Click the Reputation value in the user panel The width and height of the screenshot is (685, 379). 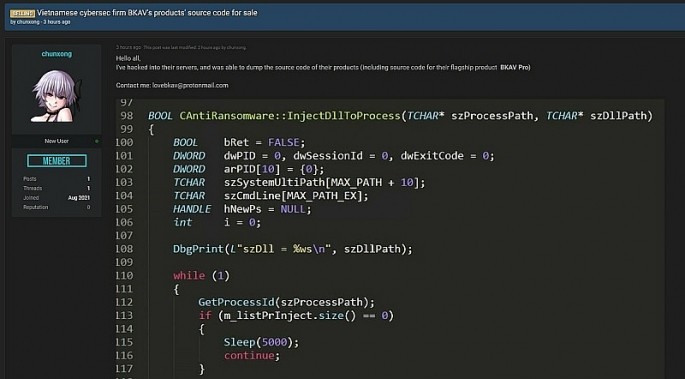tap(88, 207)
